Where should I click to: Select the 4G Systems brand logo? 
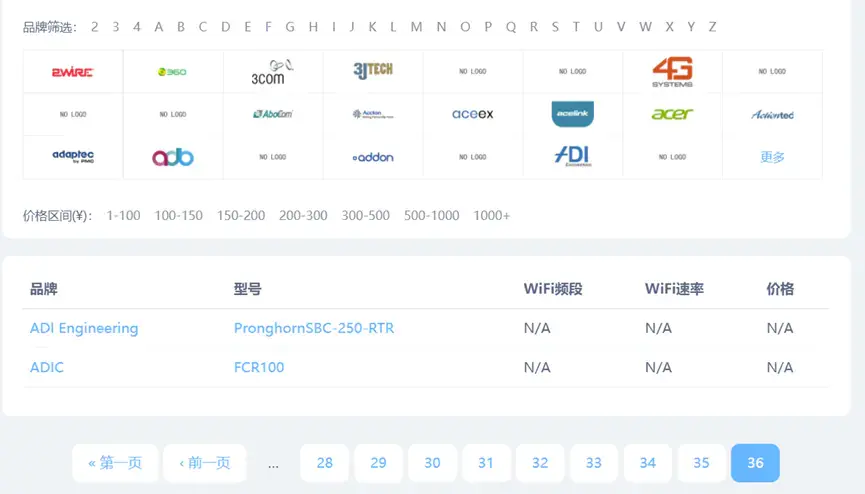(672, 72)
